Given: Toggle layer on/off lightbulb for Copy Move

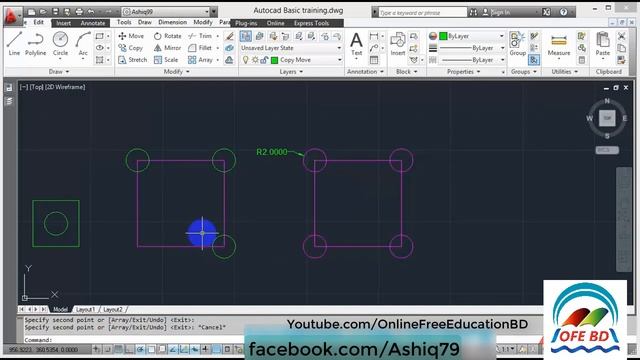Looking at the screenshot, I should pyautogui.click(x=245, y=60).
